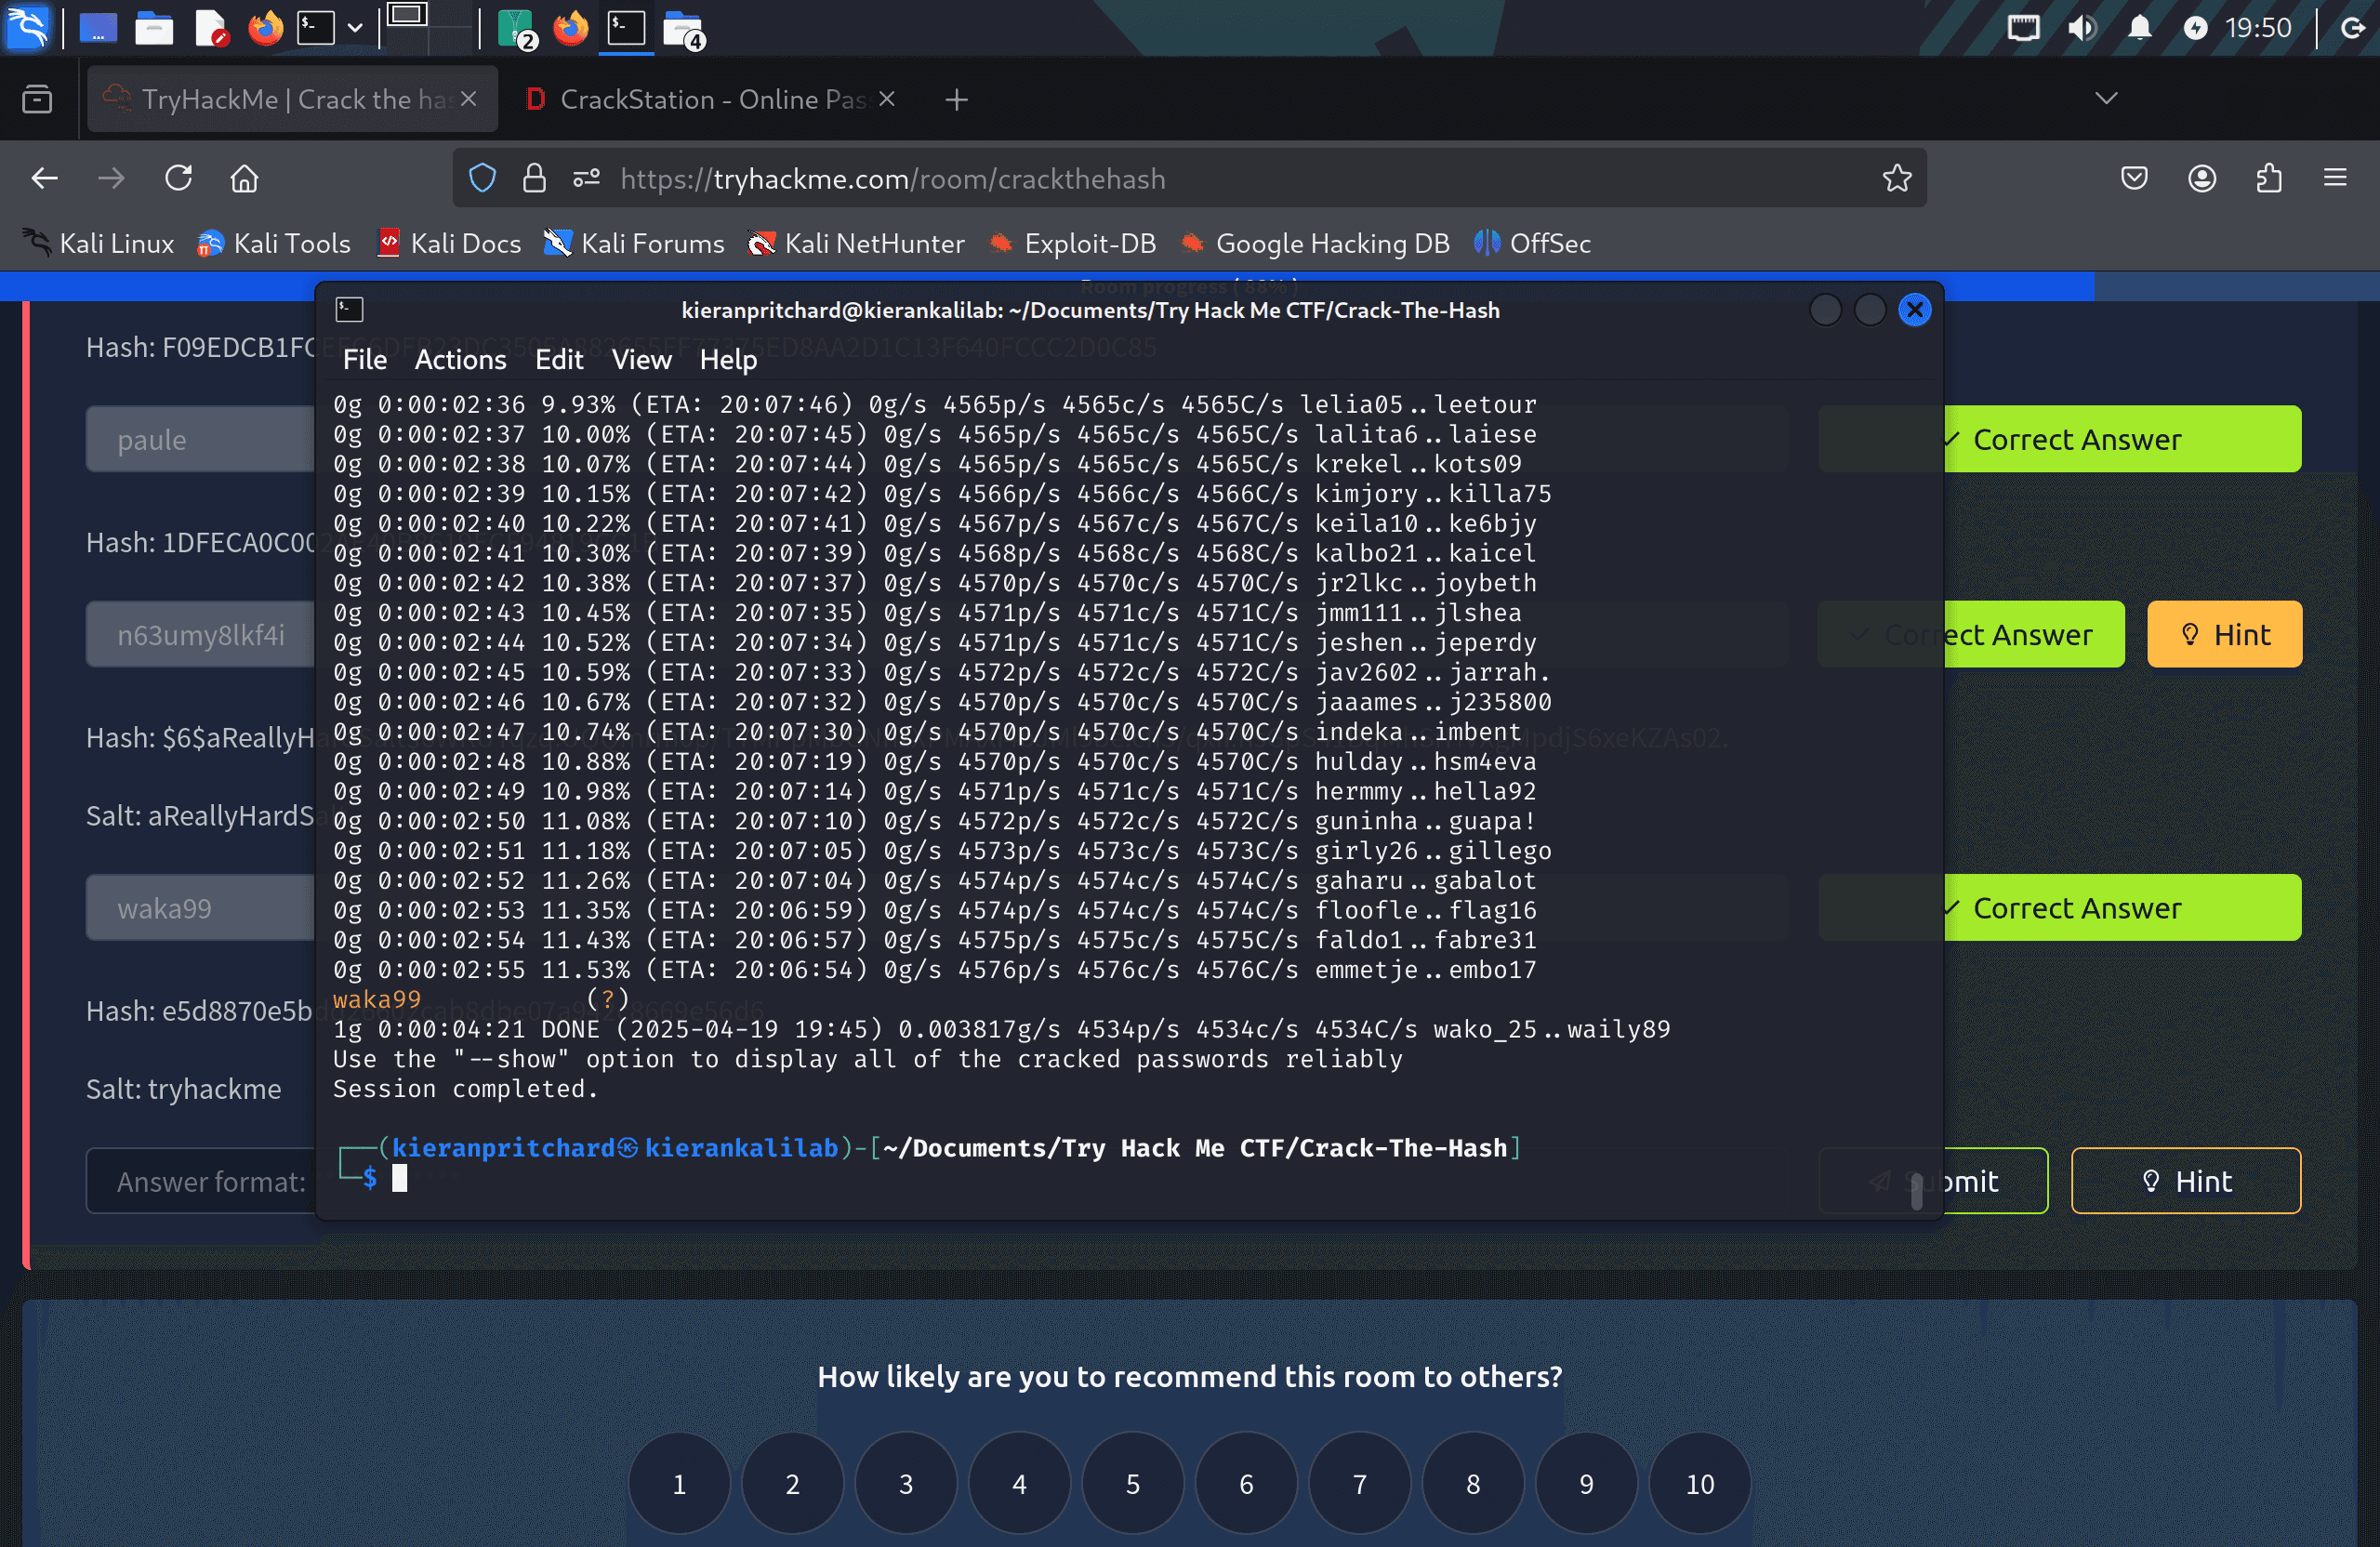Open the tracking protection shield

pyautogui.click(x=482, y=178)
